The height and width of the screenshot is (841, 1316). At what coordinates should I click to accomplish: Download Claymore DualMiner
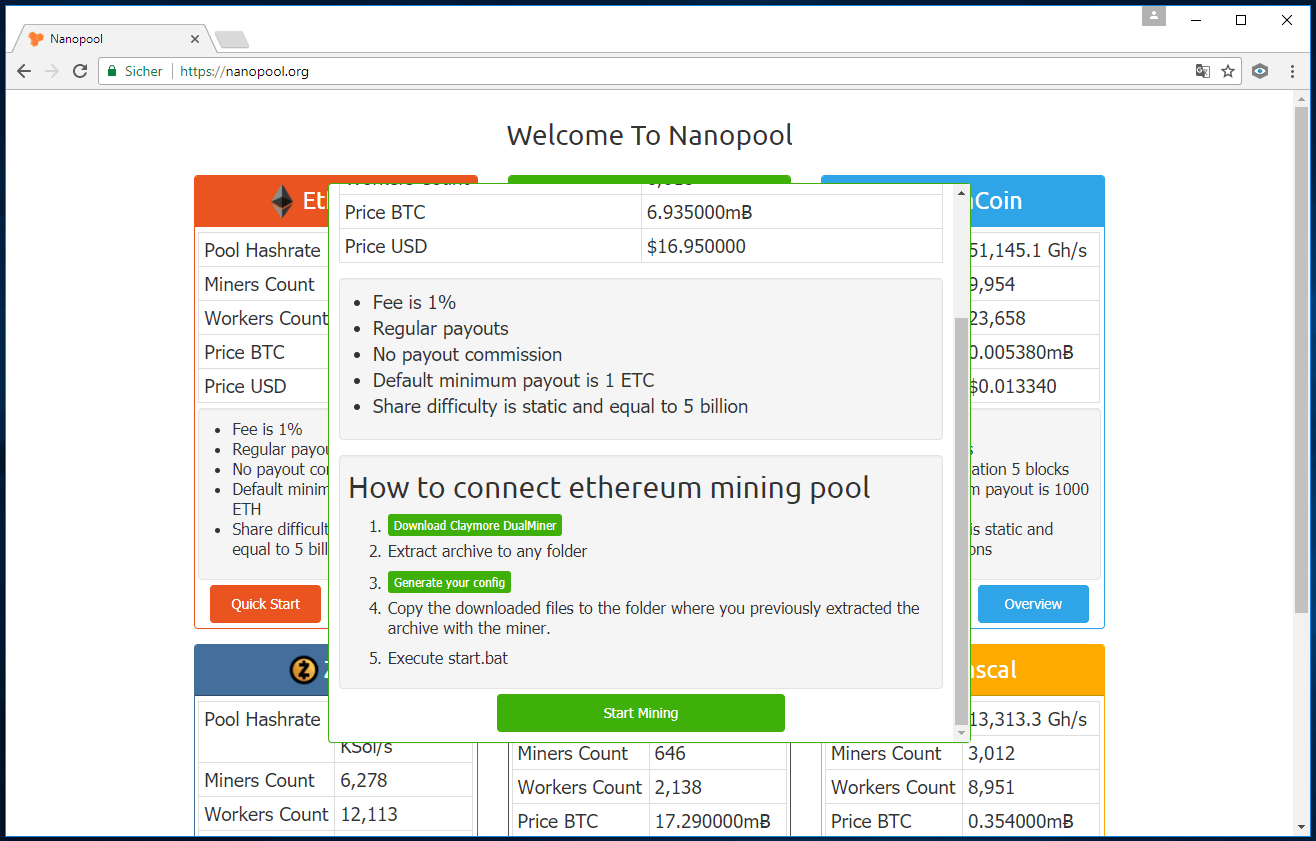coord(475,525)
